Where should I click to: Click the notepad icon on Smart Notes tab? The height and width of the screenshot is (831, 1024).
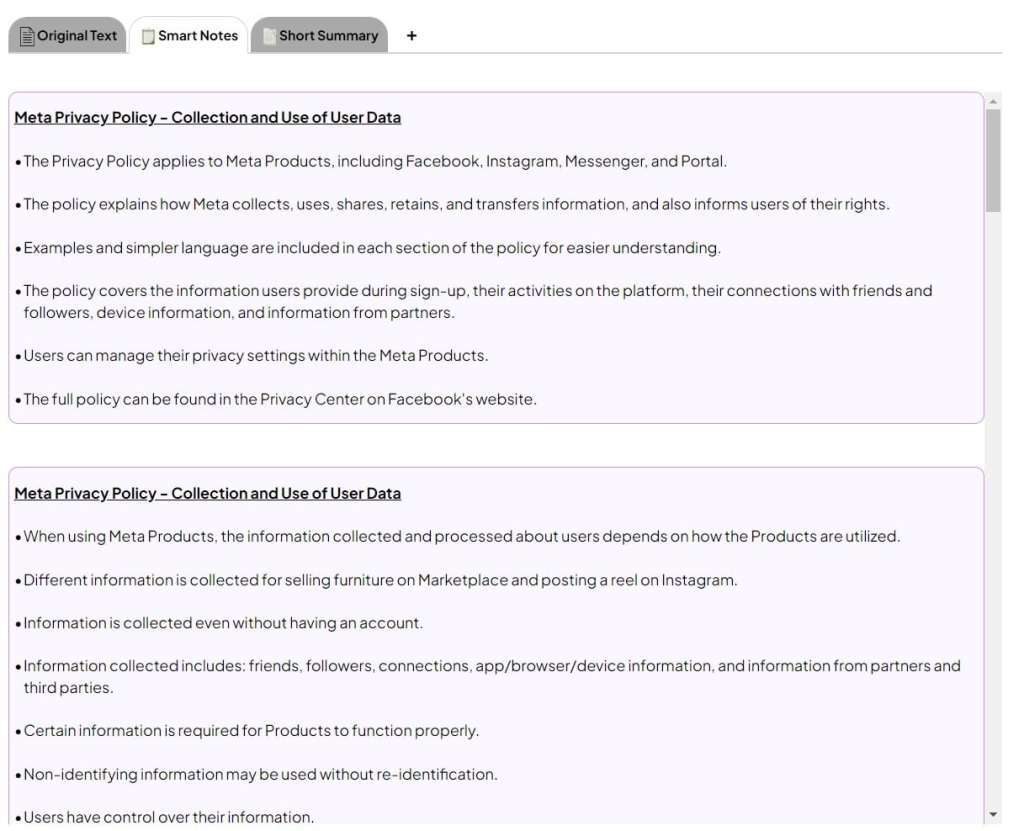148,36
